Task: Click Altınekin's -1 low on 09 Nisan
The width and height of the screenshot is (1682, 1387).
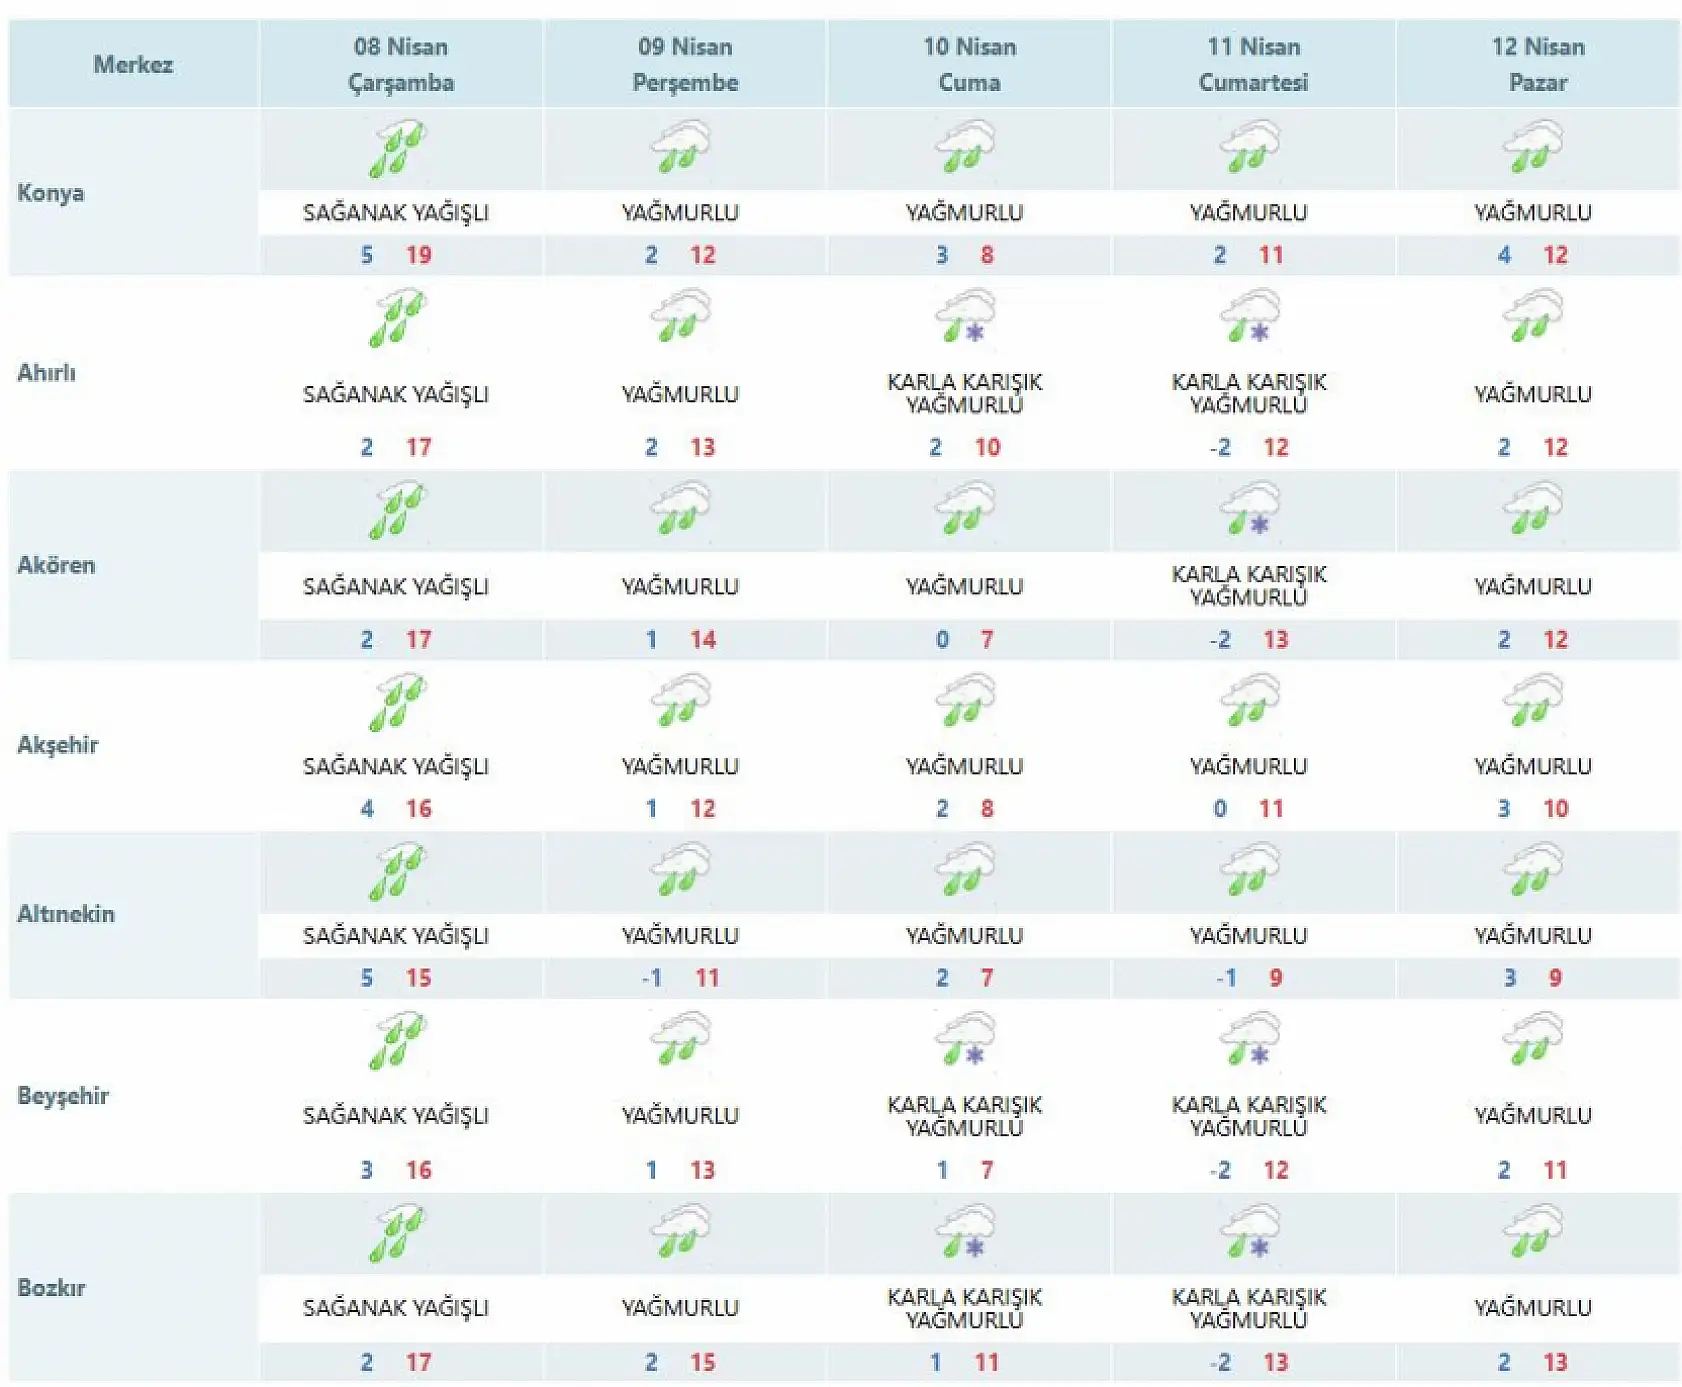Action: point(652,978)
